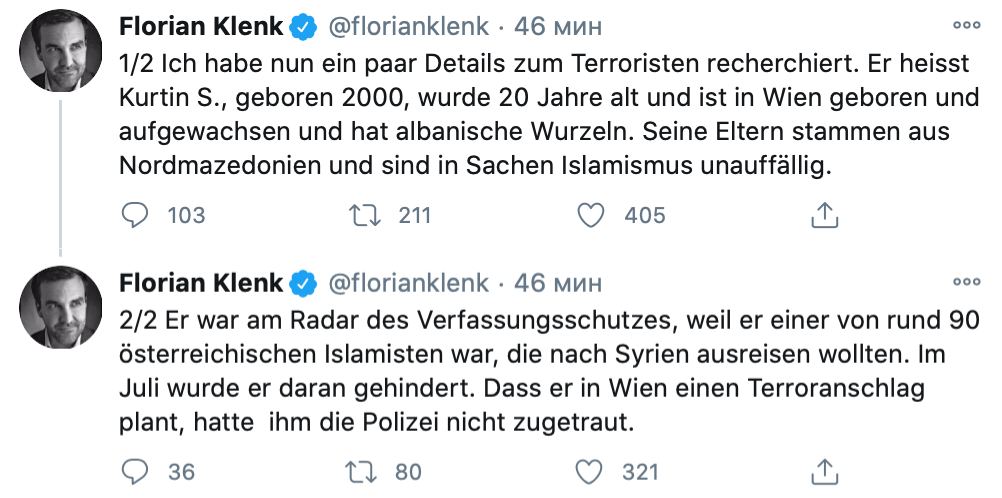
Task: Click Florian Klenk's name in first tweet
Action: (201, 25)
